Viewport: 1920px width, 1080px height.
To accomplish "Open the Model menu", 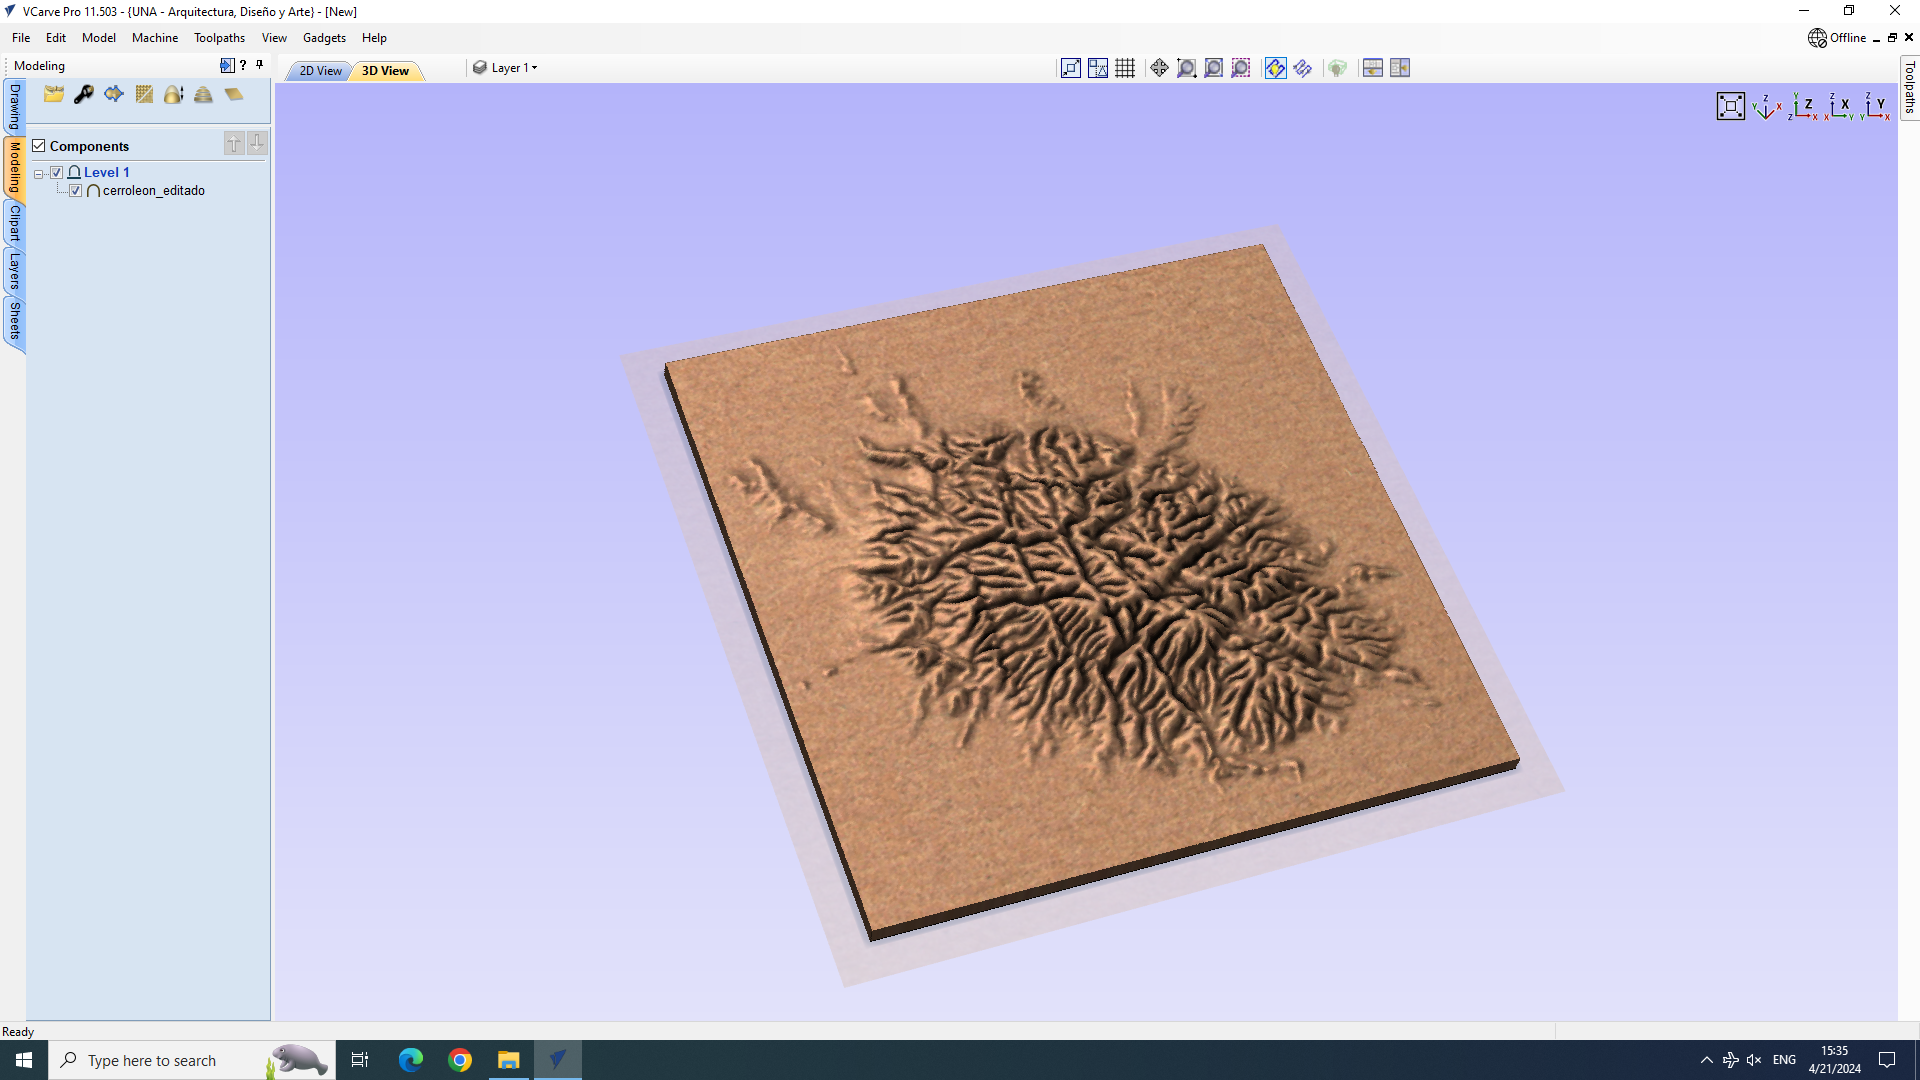I will click(x=99, y=38).
